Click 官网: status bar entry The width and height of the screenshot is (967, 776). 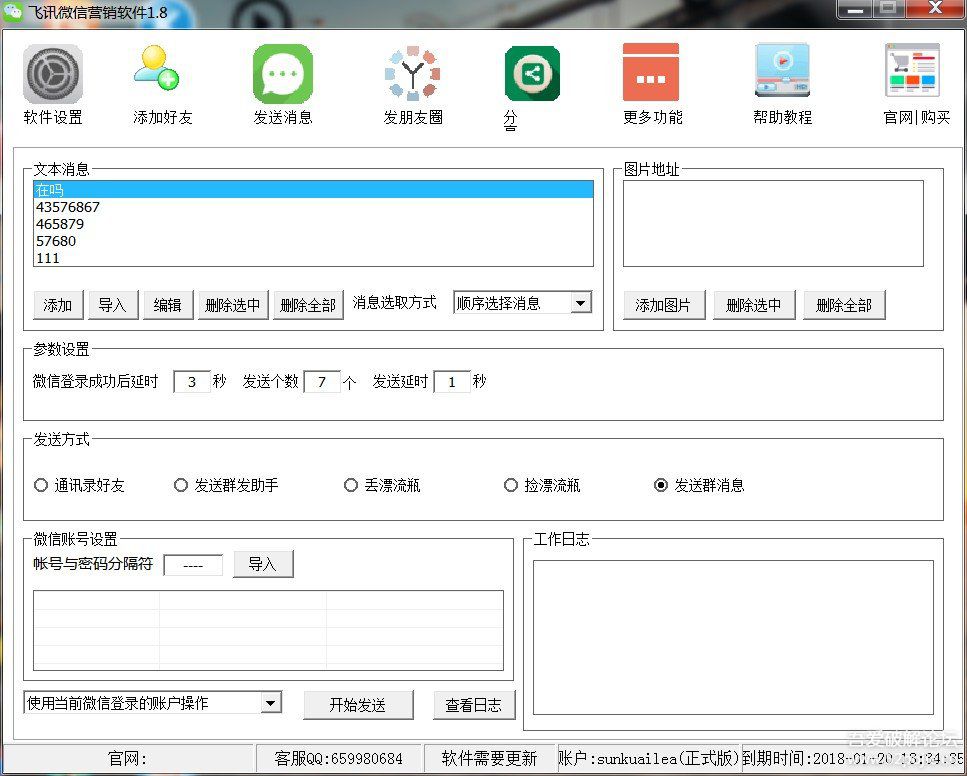[x=128, y=758]
